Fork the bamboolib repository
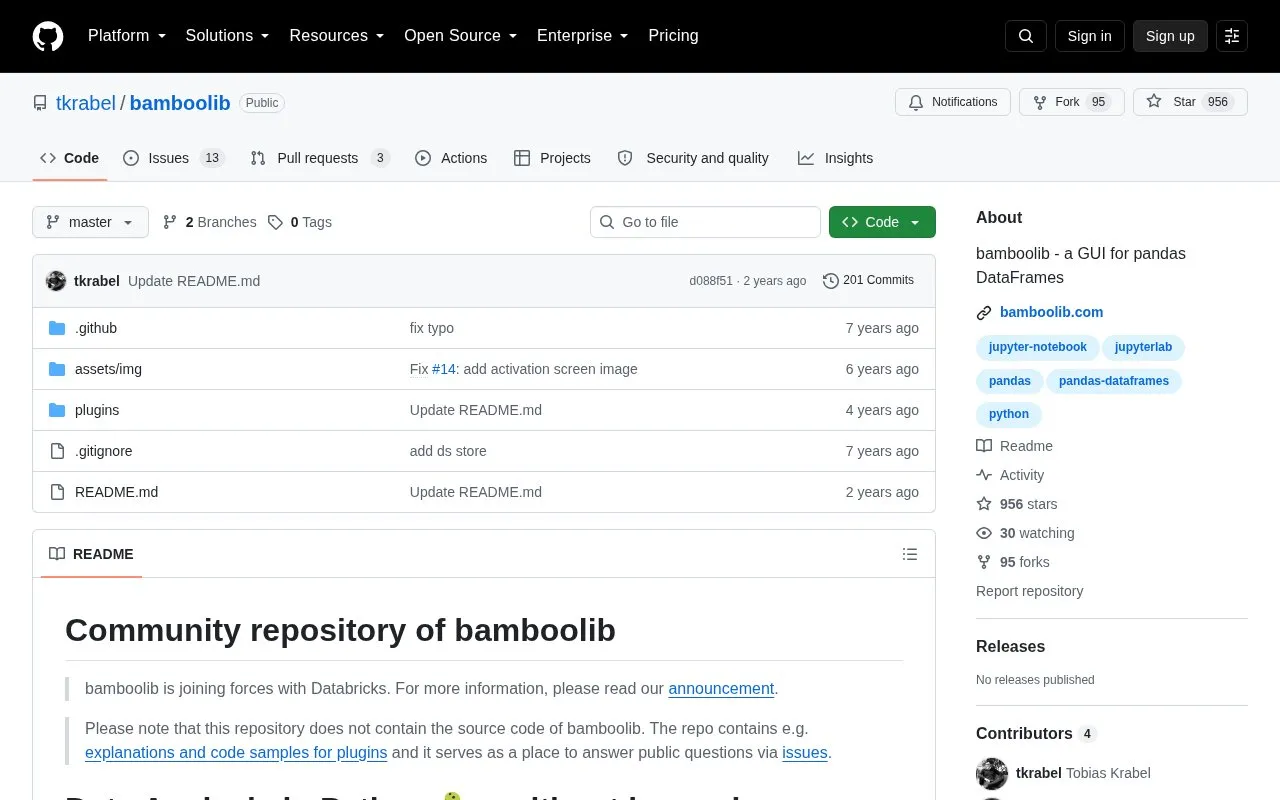The image size is (1280, 800). [1071, 102]
